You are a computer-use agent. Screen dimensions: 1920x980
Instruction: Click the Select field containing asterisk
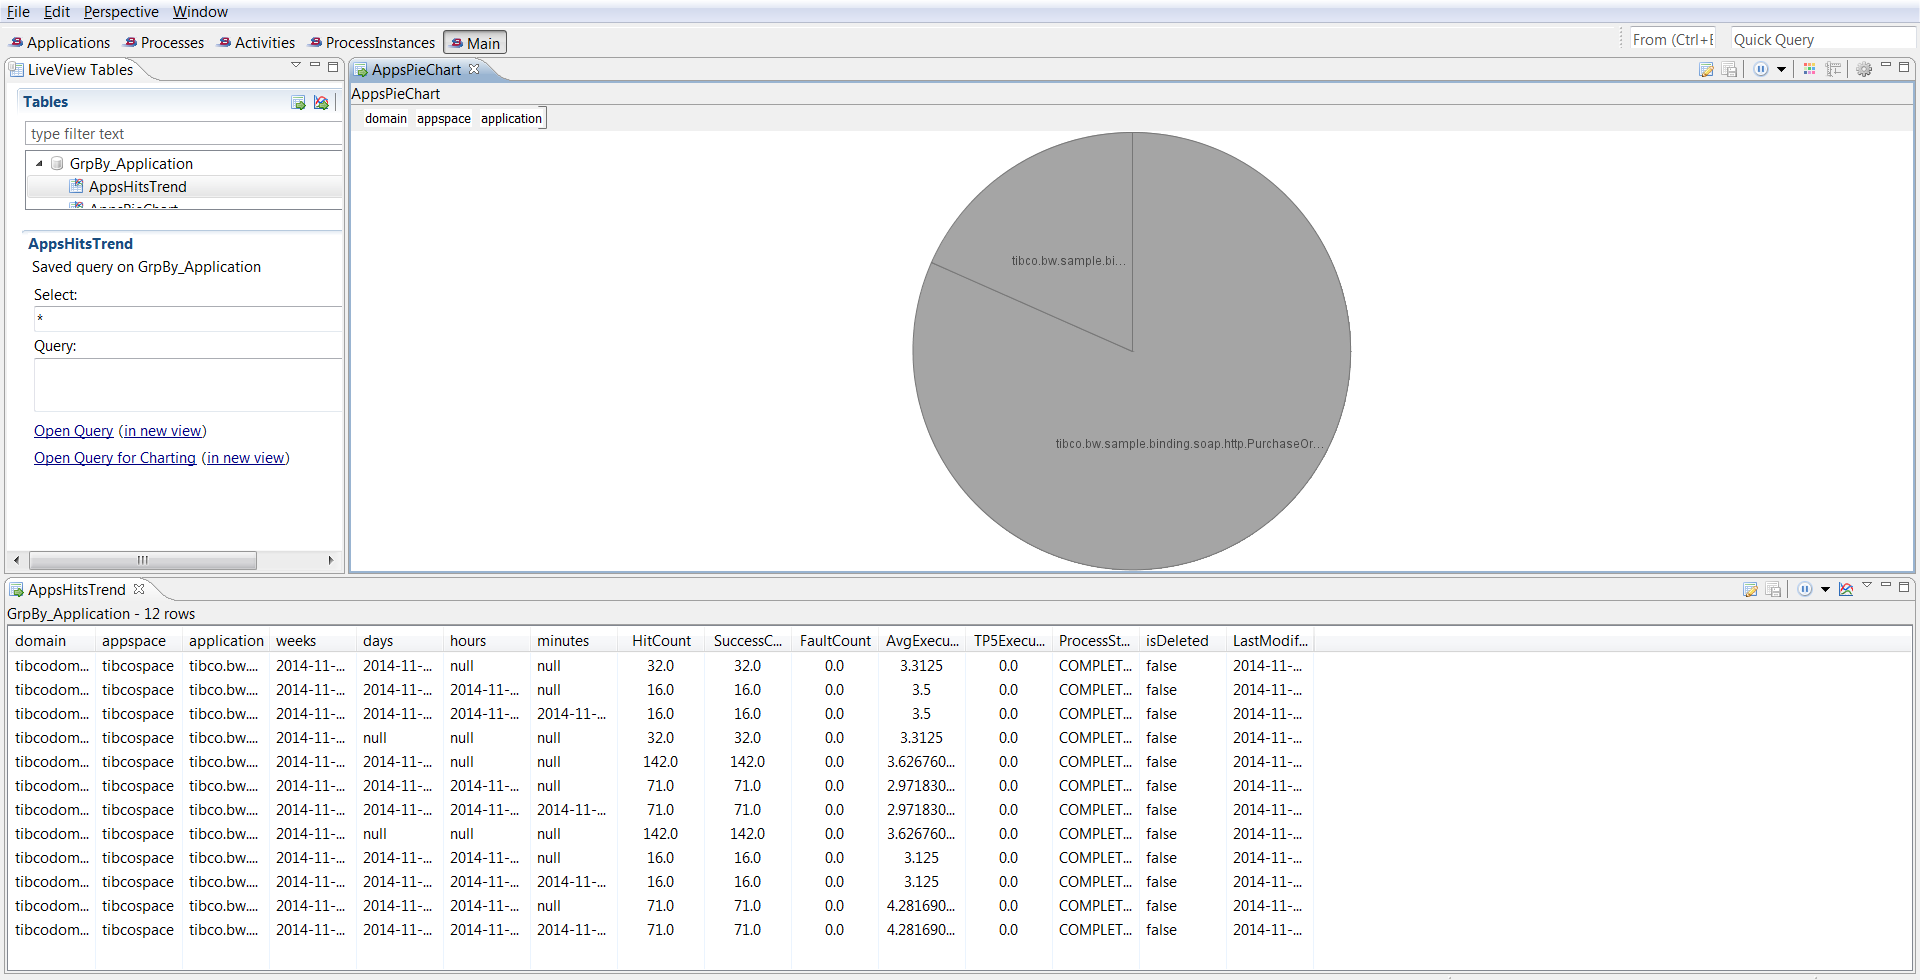click(188, 319)
